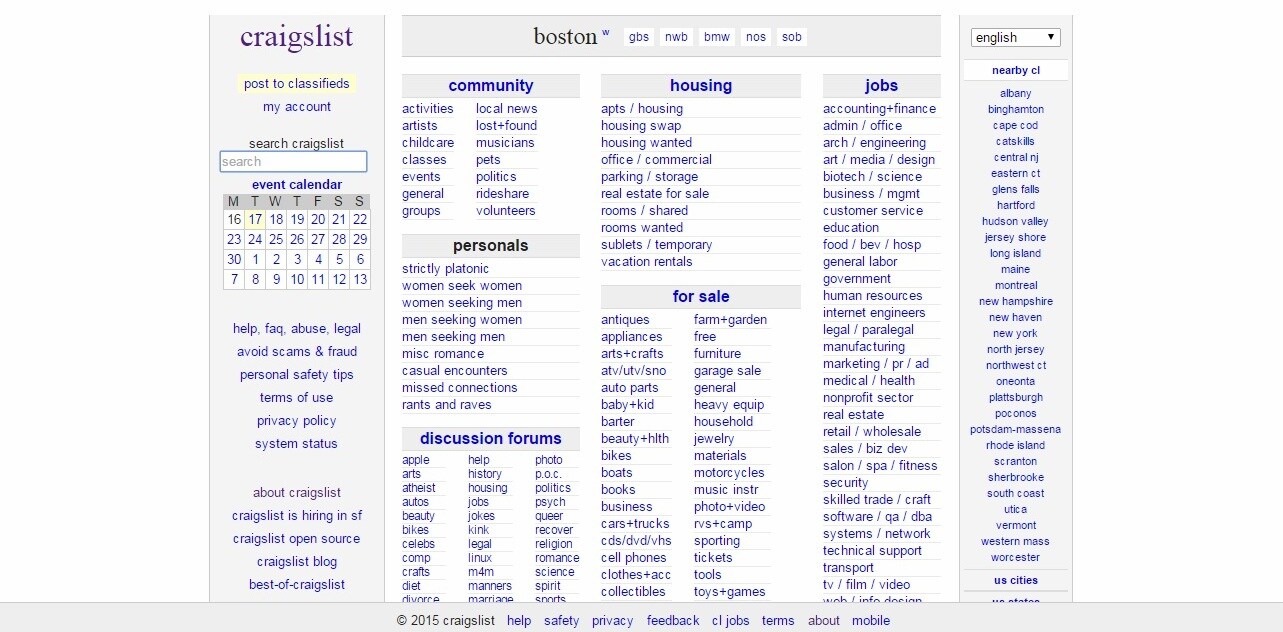Open the discussion forums header
Viewport: 1283px width, 632px height.
[x=491, y=439]
